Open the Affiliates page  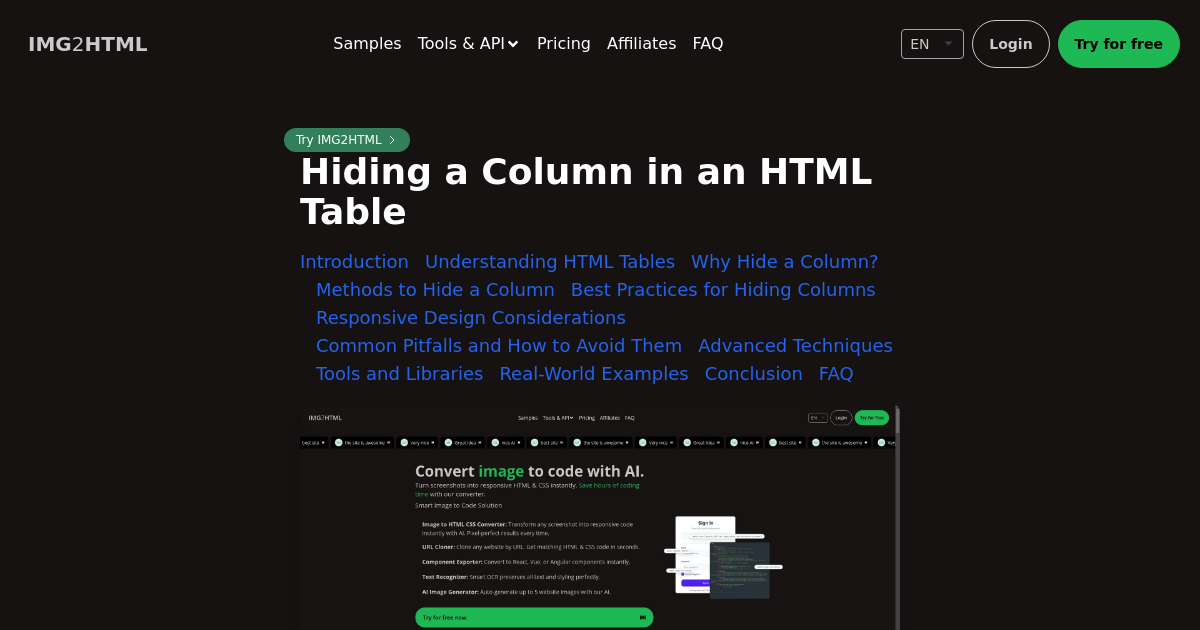click(642, 44)
